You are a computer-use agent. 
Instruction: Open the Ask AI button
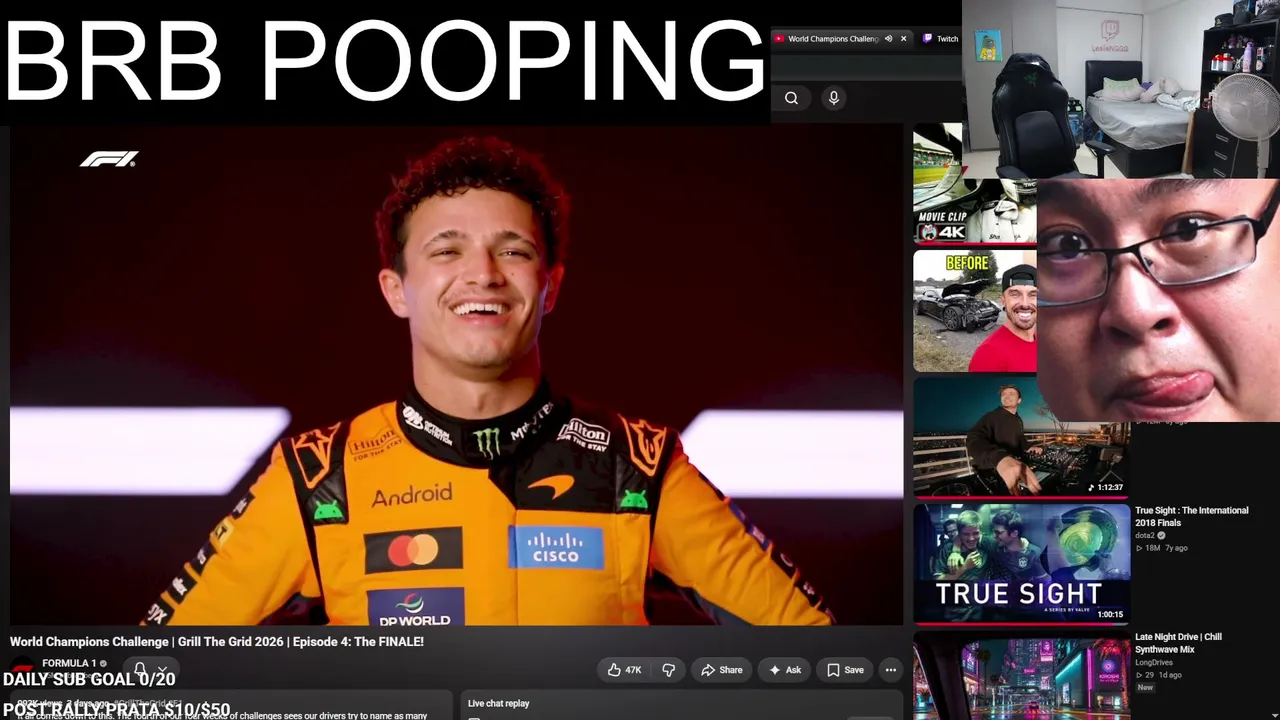point(785,670)
